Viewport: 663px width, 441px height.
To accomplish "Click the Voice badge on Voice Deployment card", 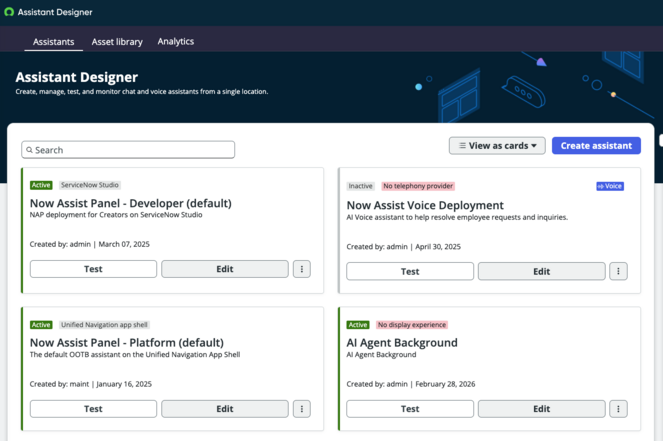I will click(610, 186).
